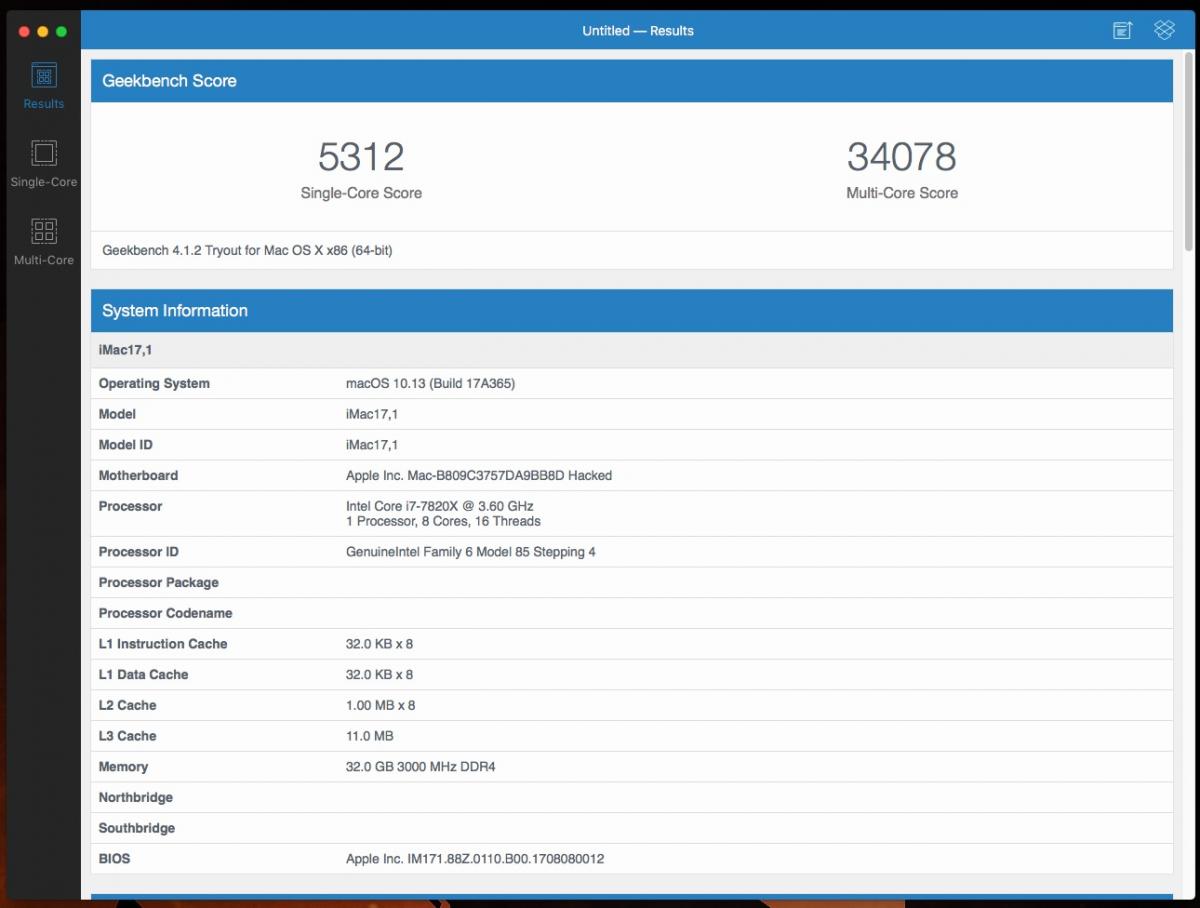Select the L1 Instruction Cache label
Screen dimensions: 1200x908
(x=163, y=644)
